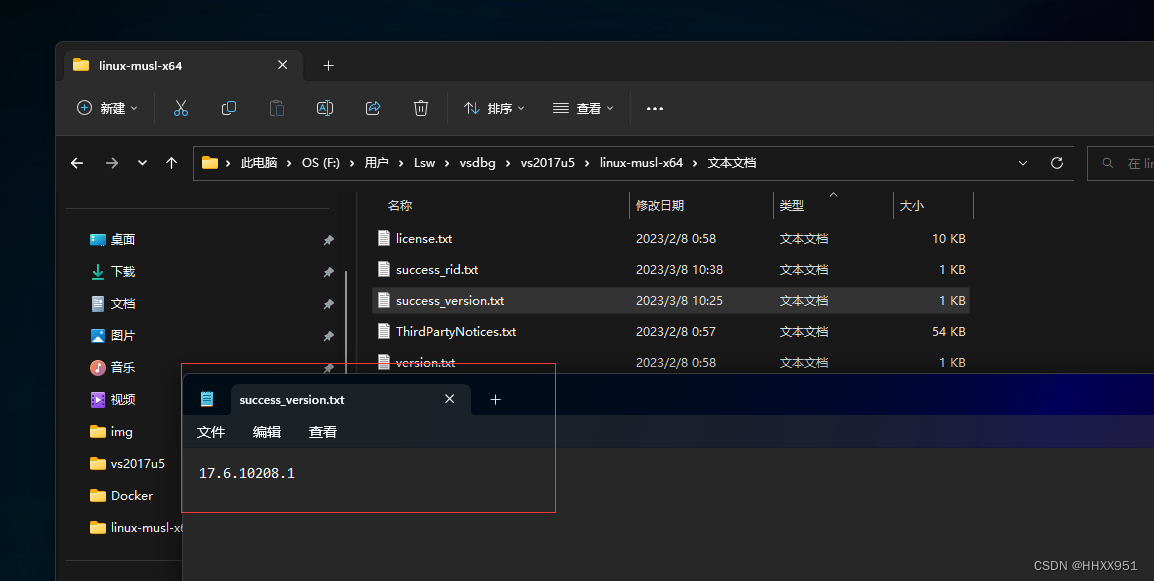Unpin 下载 from the sidebar

(x=328, y=271)
